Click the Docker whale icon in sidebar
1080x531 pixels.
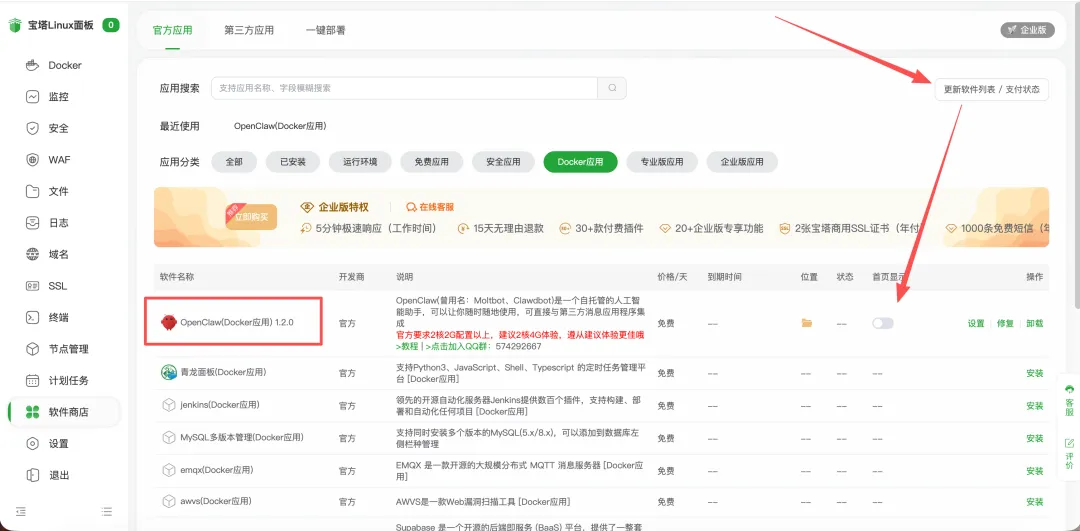pyautogui.click(x=32, y=65)
